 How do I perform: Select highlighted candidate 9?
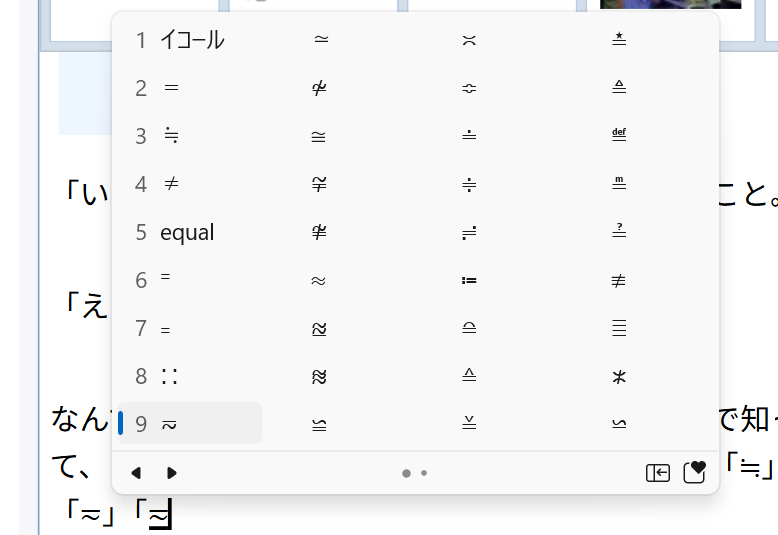pos(190,424)
